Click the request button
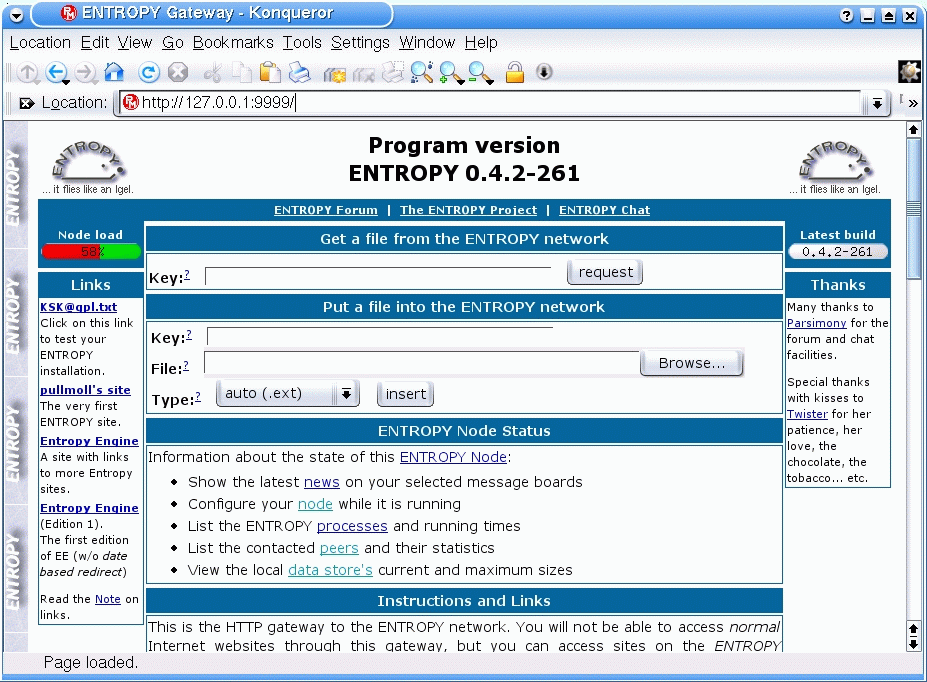 605,272
